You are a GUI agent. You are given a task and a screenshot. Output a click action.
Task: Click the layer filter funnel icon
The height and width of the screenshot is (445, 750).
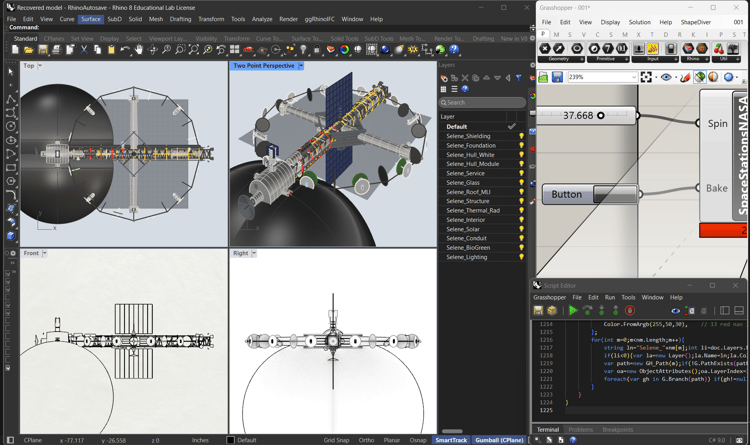(518, 78)
